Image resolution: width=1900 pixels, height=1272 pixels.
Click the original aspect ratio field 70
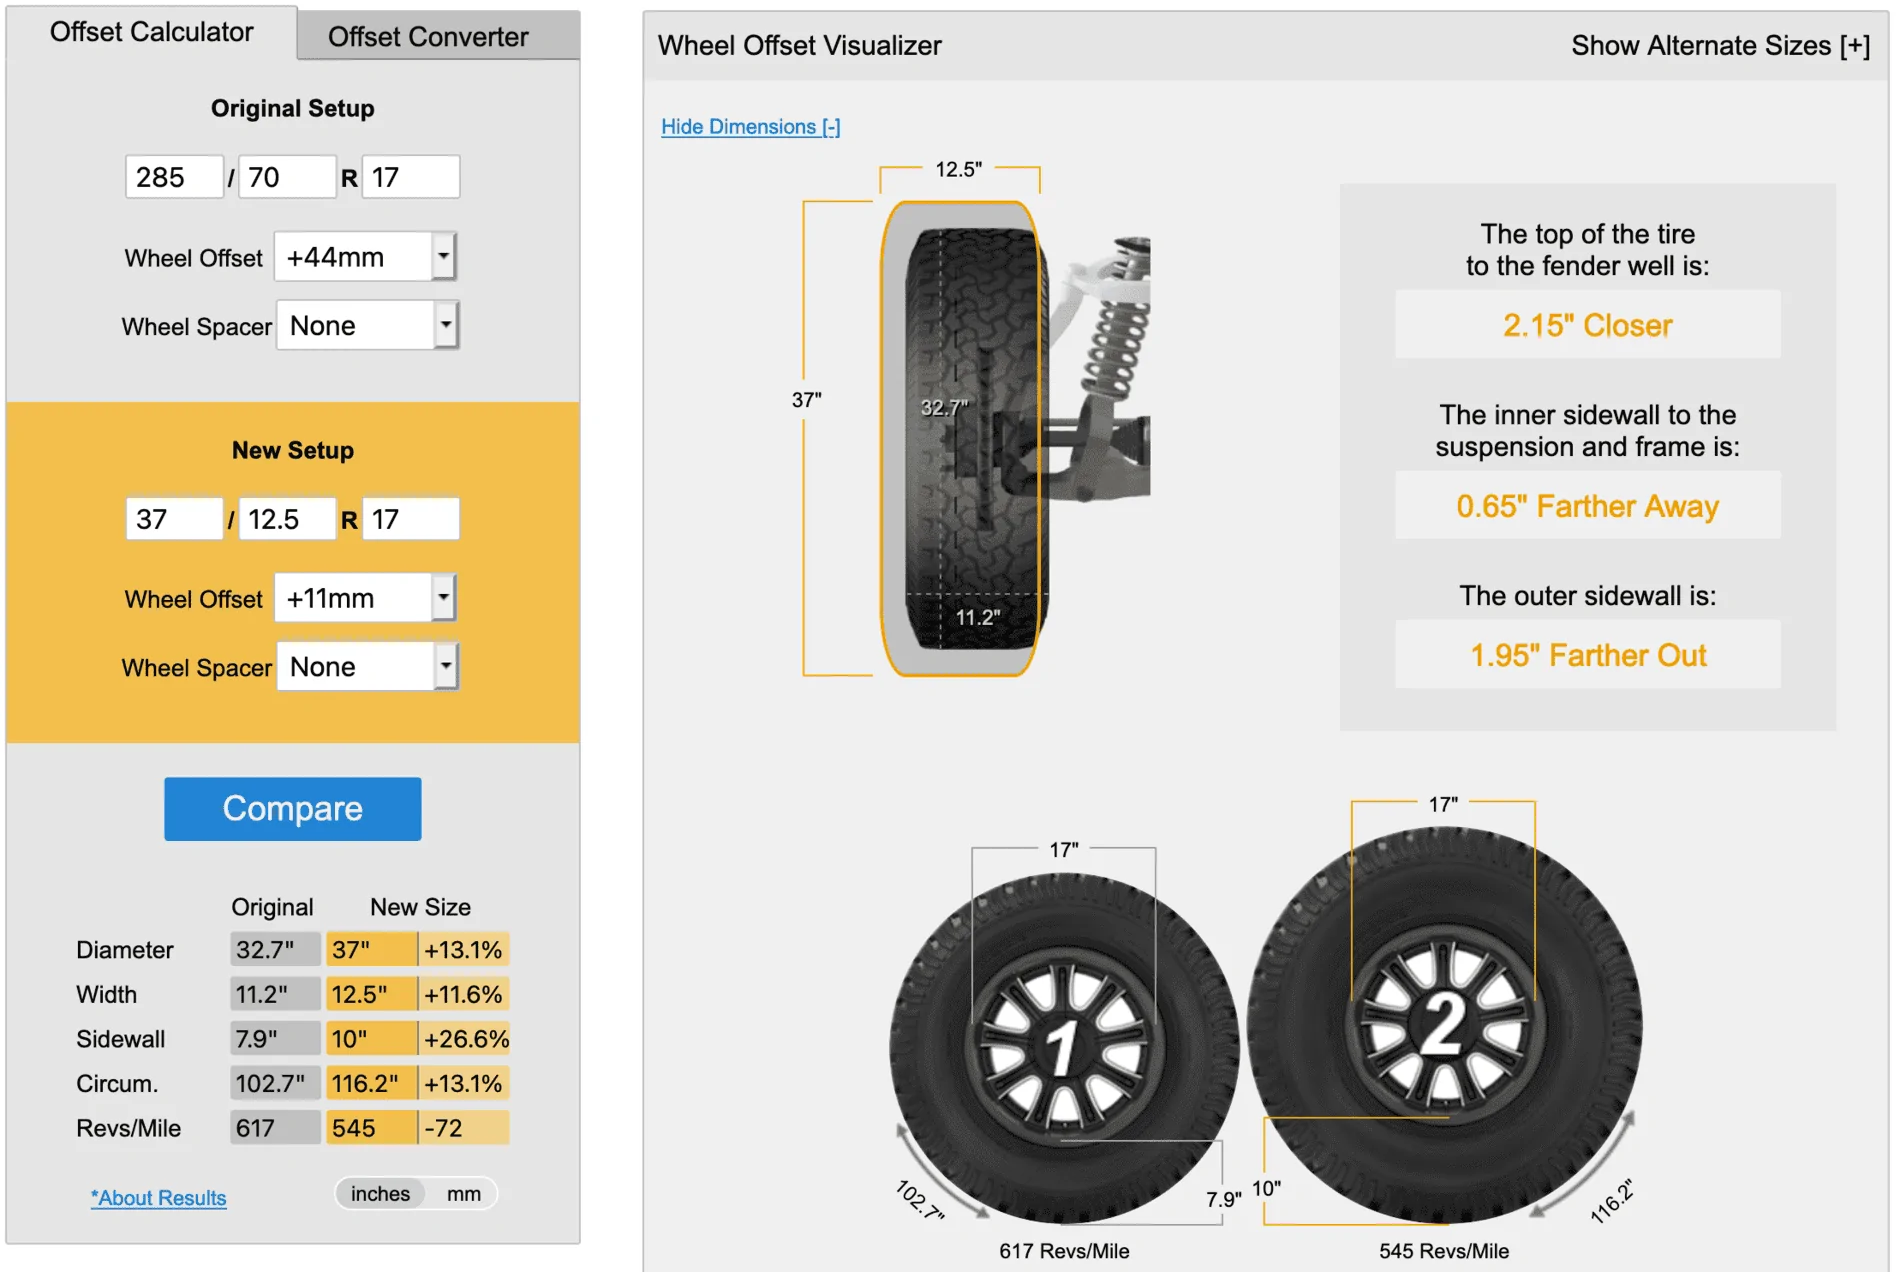287,177
